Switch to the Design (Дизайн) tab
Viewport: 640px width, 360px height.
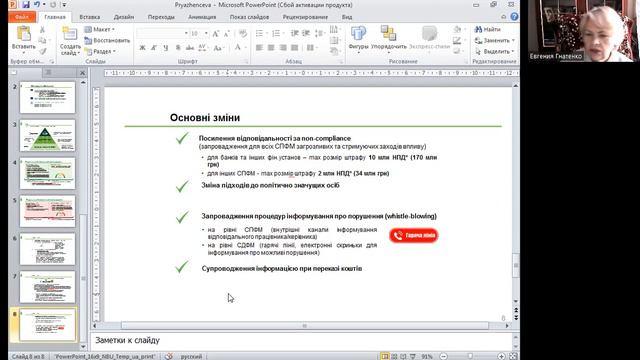point(124,17)
